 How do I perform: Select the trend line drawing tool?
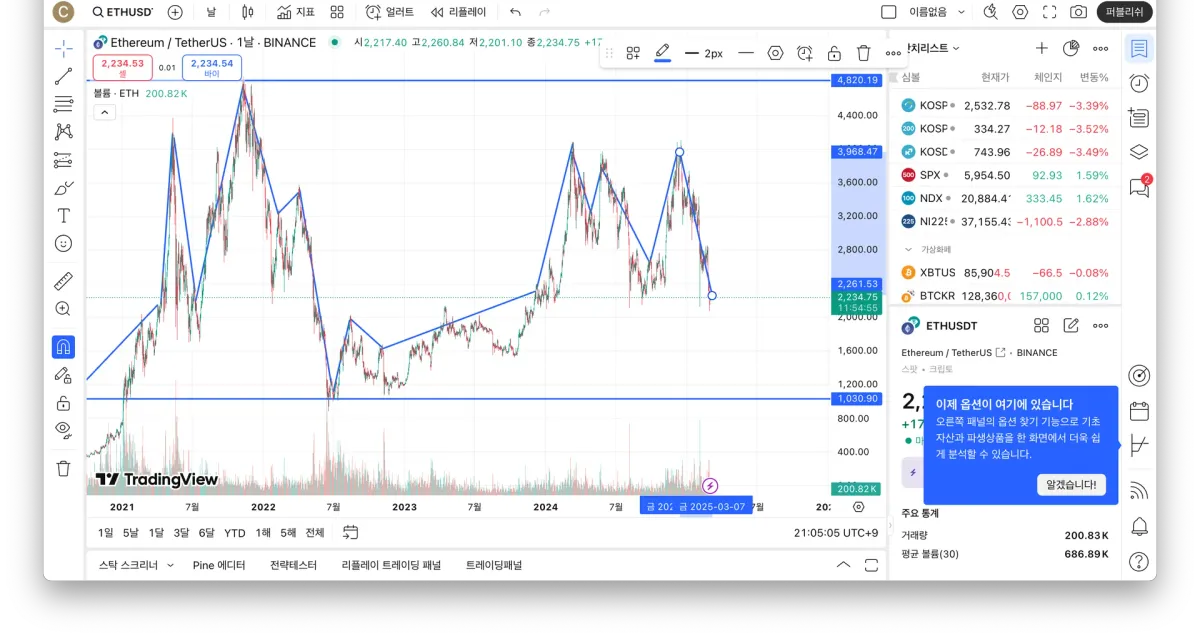pyautogui.click(x=63, y=76)
